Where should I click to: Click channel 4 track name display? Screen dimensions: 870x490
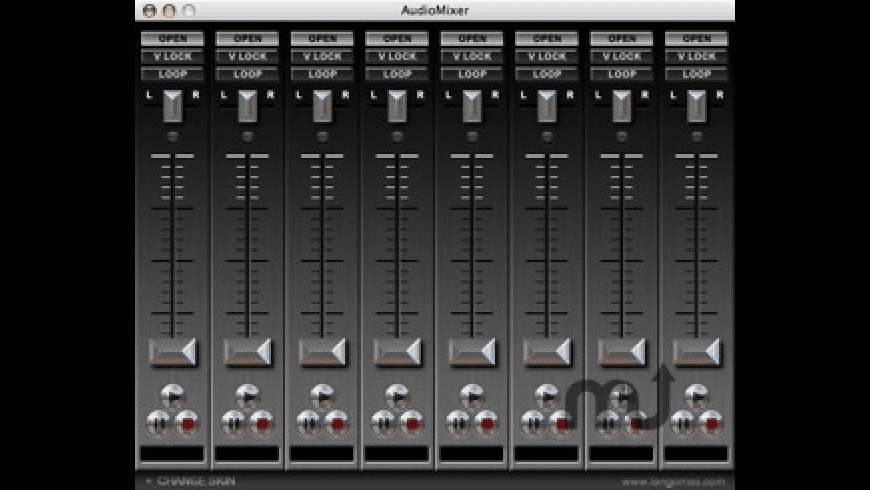pos(397,454)
